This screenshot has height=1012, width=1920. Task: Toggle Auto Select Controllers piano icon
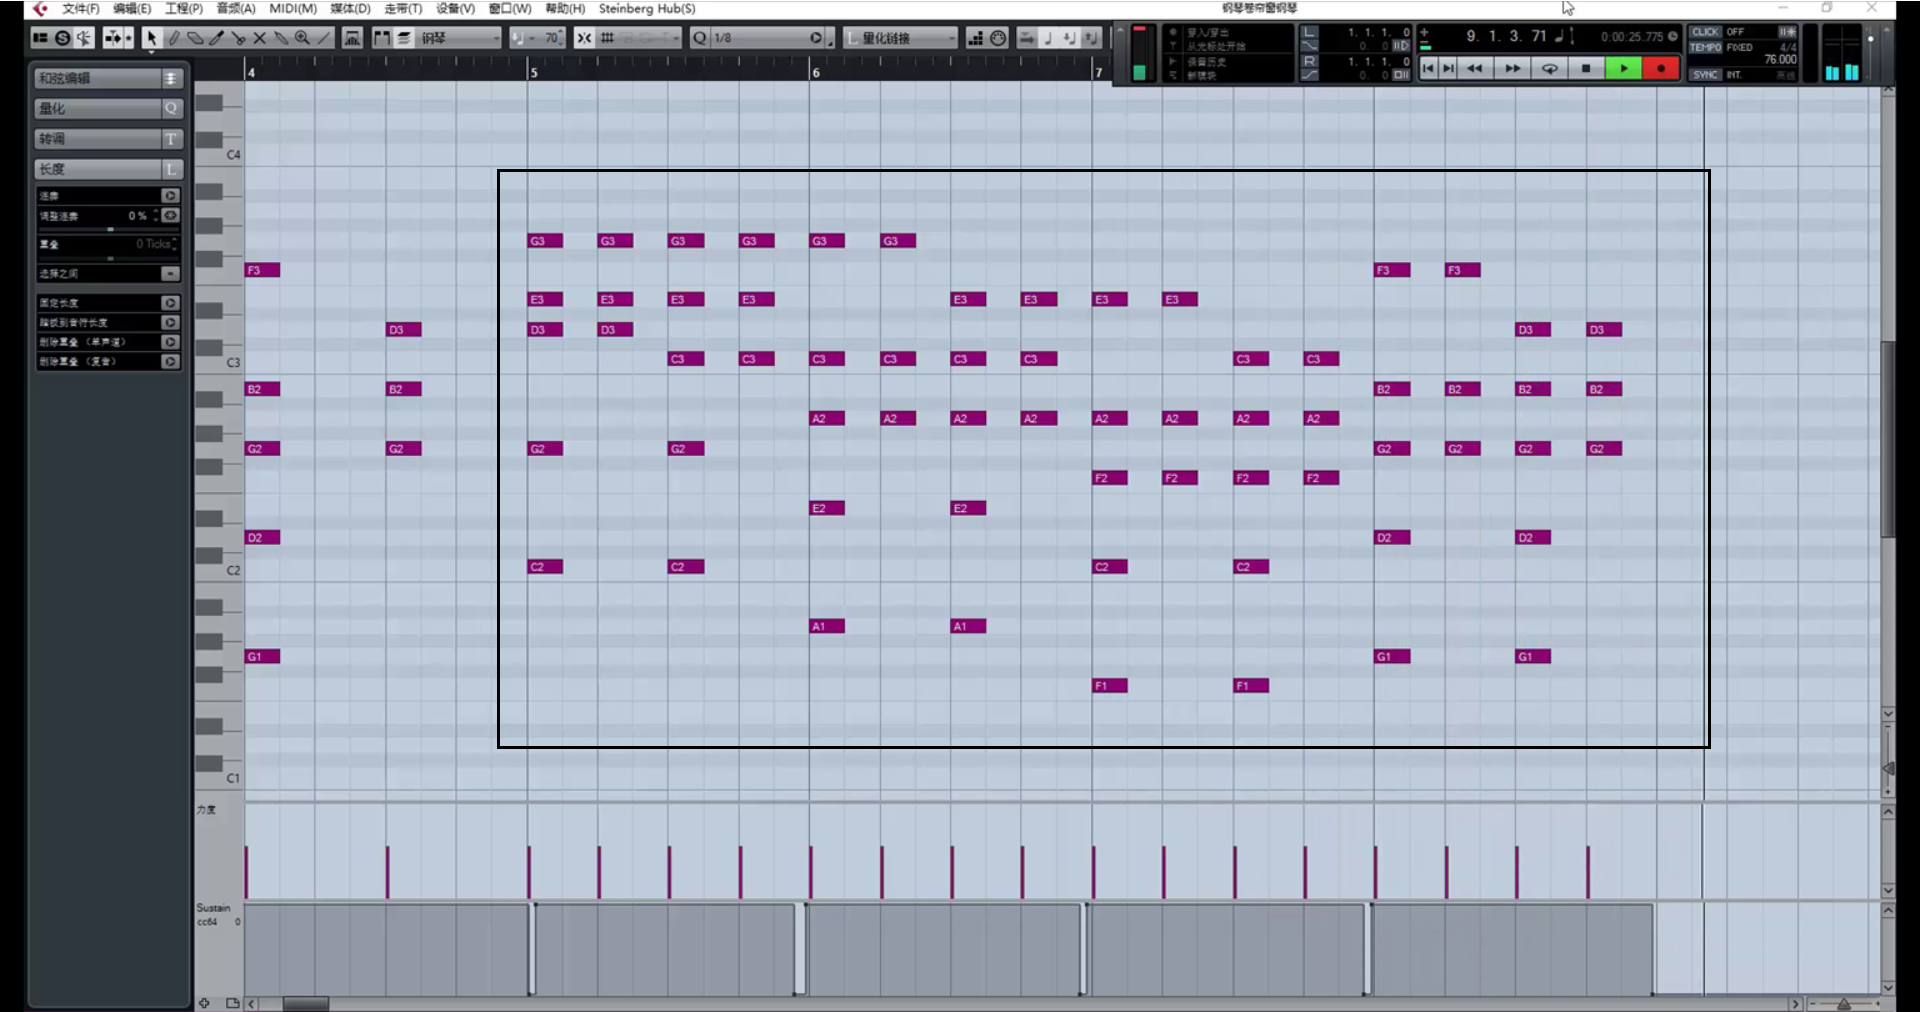352,38
